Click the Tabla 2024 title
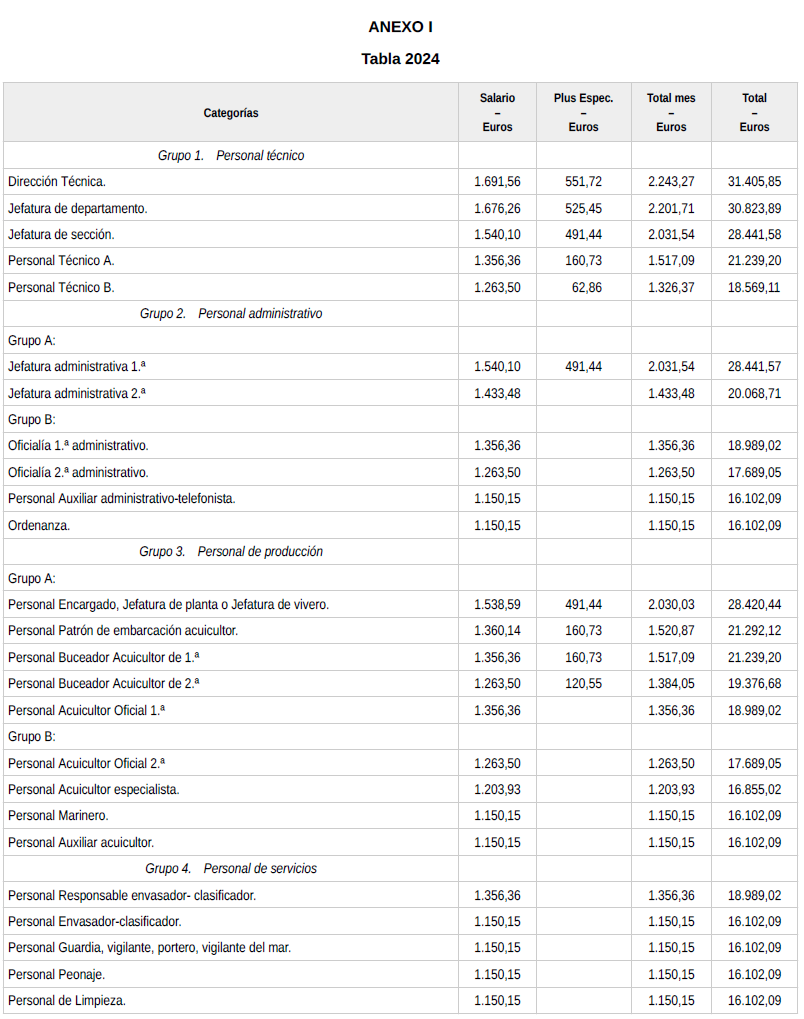The image size is (804, 1019). pos(400,59)
